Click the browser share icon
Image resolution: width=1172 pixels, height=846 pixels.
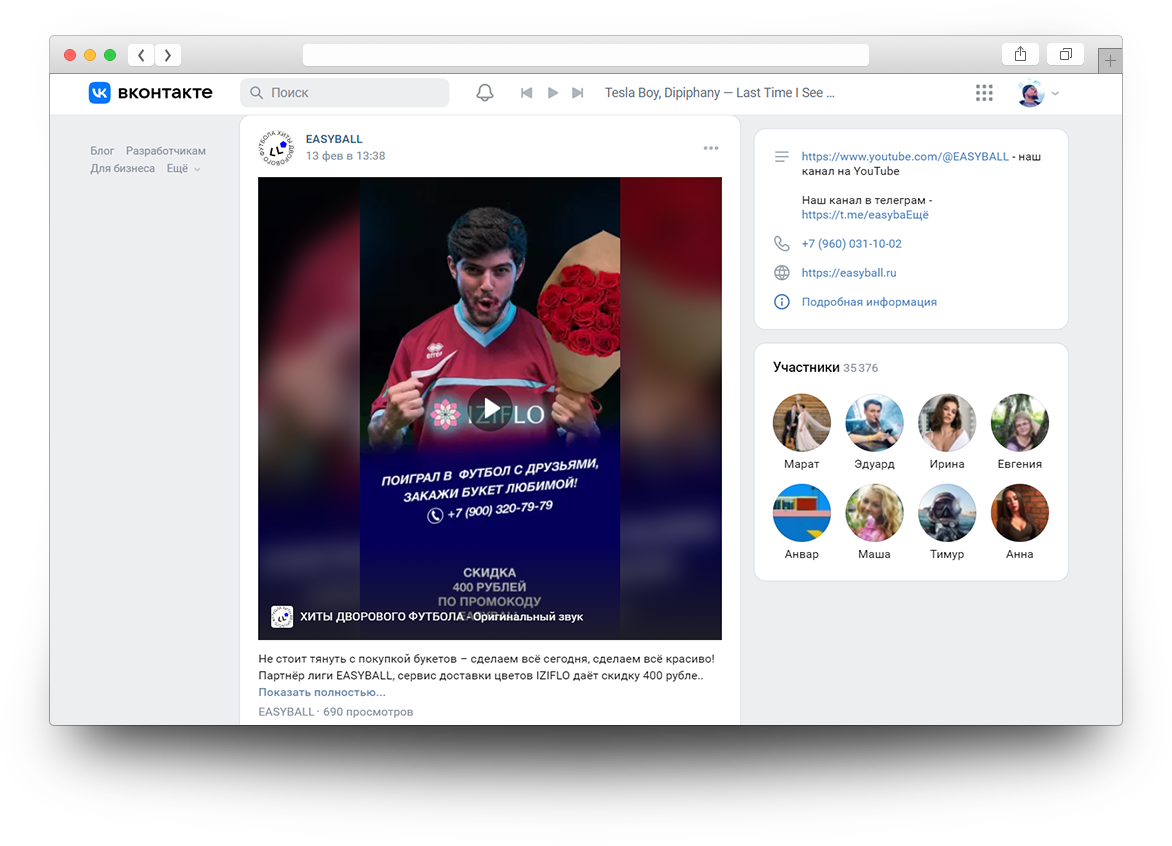pyautogui.click(x=1020, y=54)
